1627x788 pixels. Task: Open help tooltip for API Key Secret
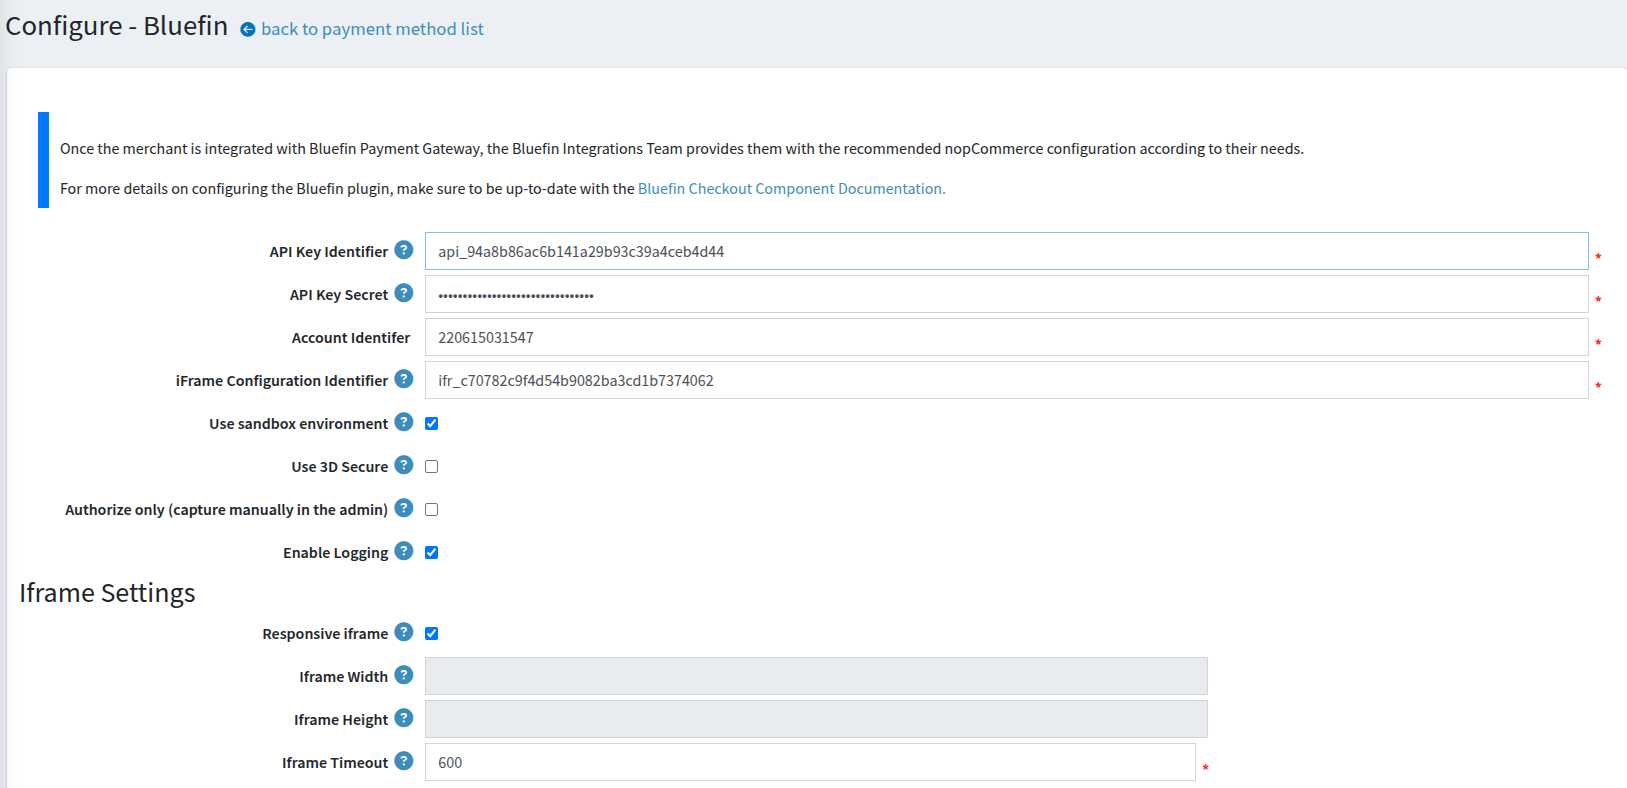coord(404,293)
